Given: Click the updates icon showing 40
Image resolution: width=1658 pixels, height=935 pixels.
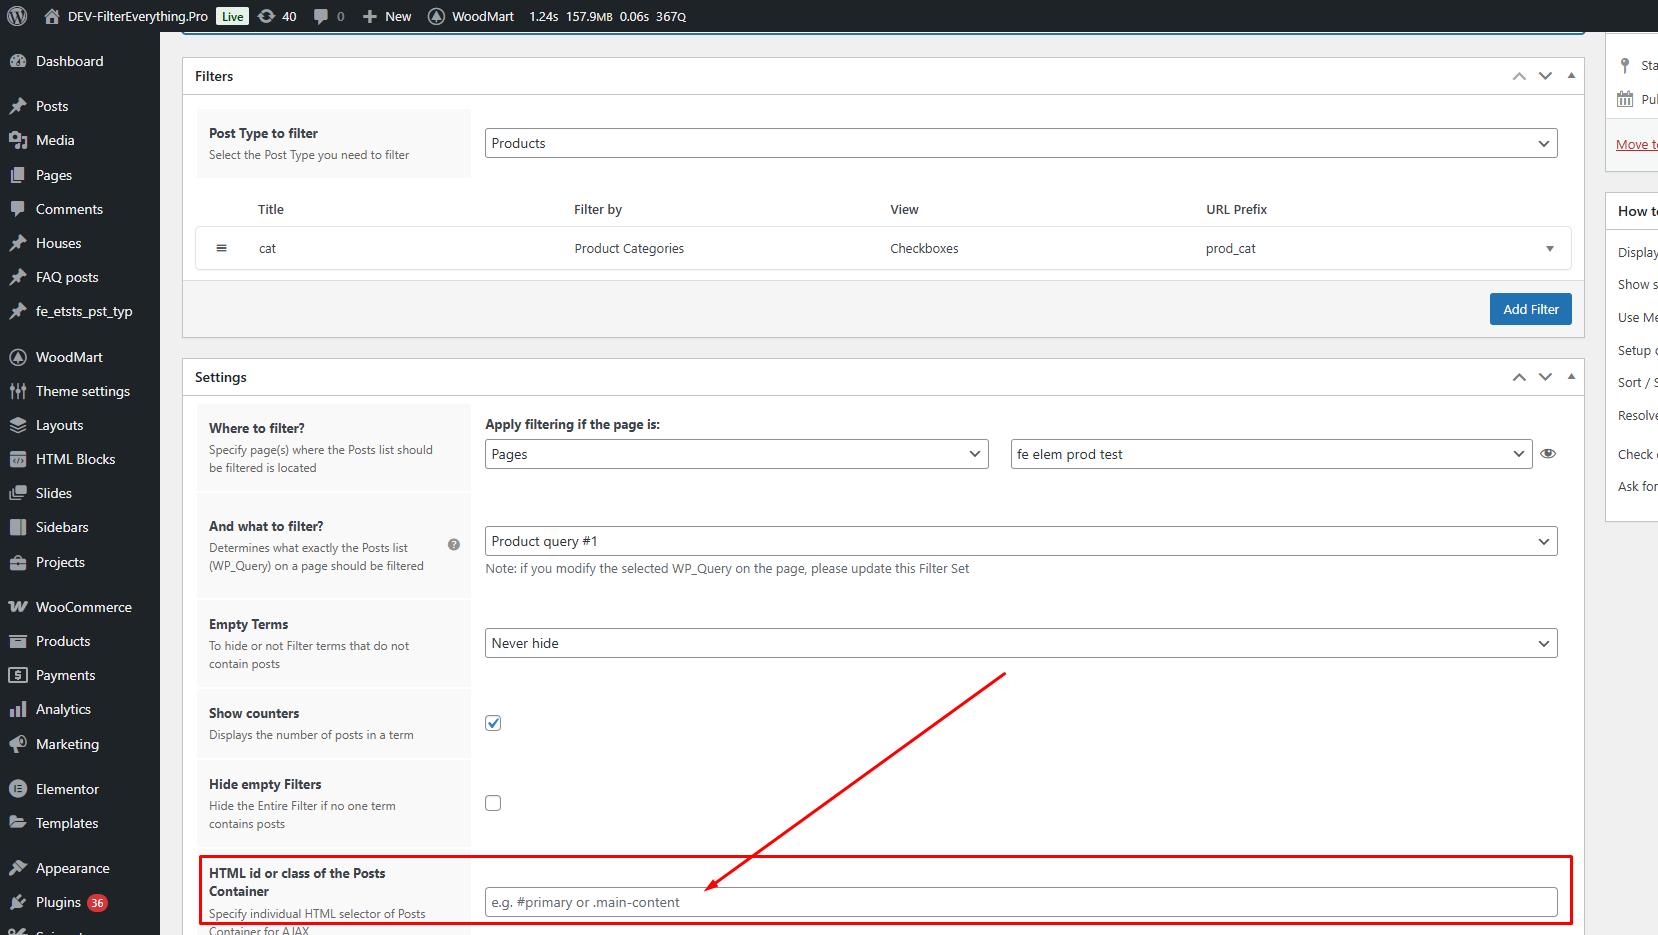Looking at the screenshot, I should click(x=267, y=16).
